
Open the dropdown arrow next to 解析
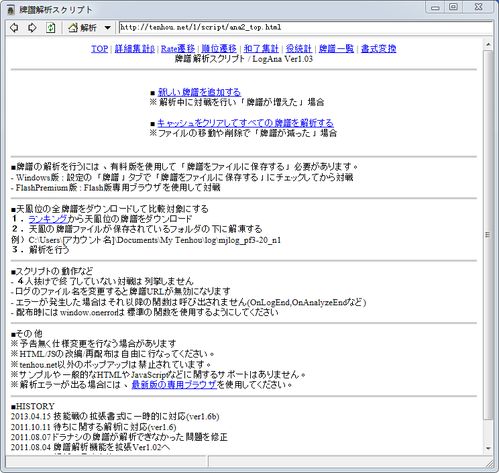[107, 28]
